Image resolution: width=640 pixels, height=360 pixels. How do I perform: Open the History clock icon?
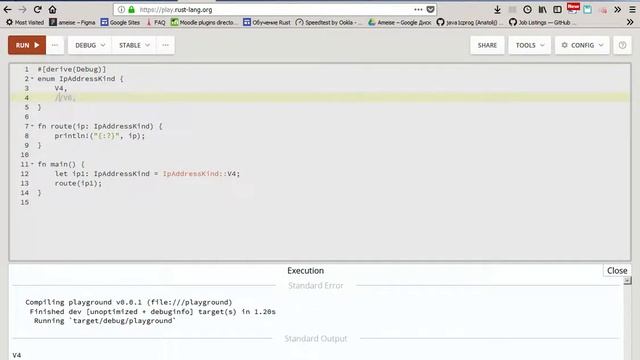pos(527,9)
